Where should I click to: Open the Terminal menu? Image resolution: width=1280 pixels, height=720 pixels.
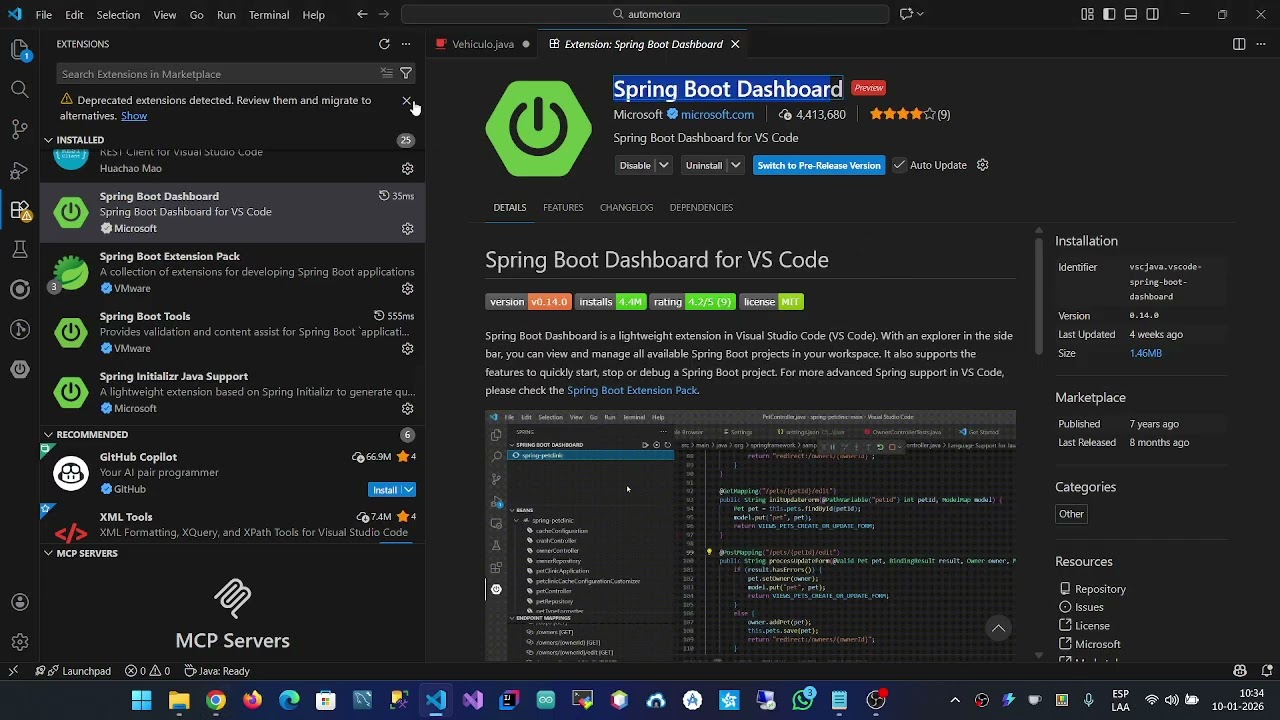269,15
